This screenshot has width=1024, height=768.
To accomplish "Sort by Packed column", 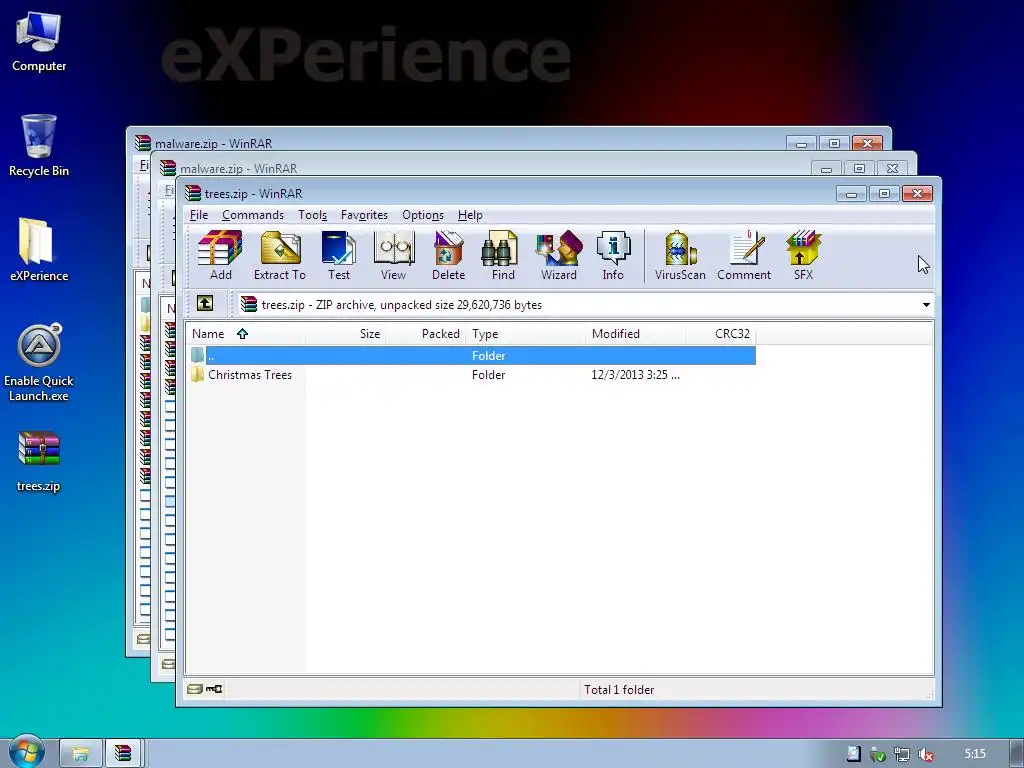I will coord(424,334).
